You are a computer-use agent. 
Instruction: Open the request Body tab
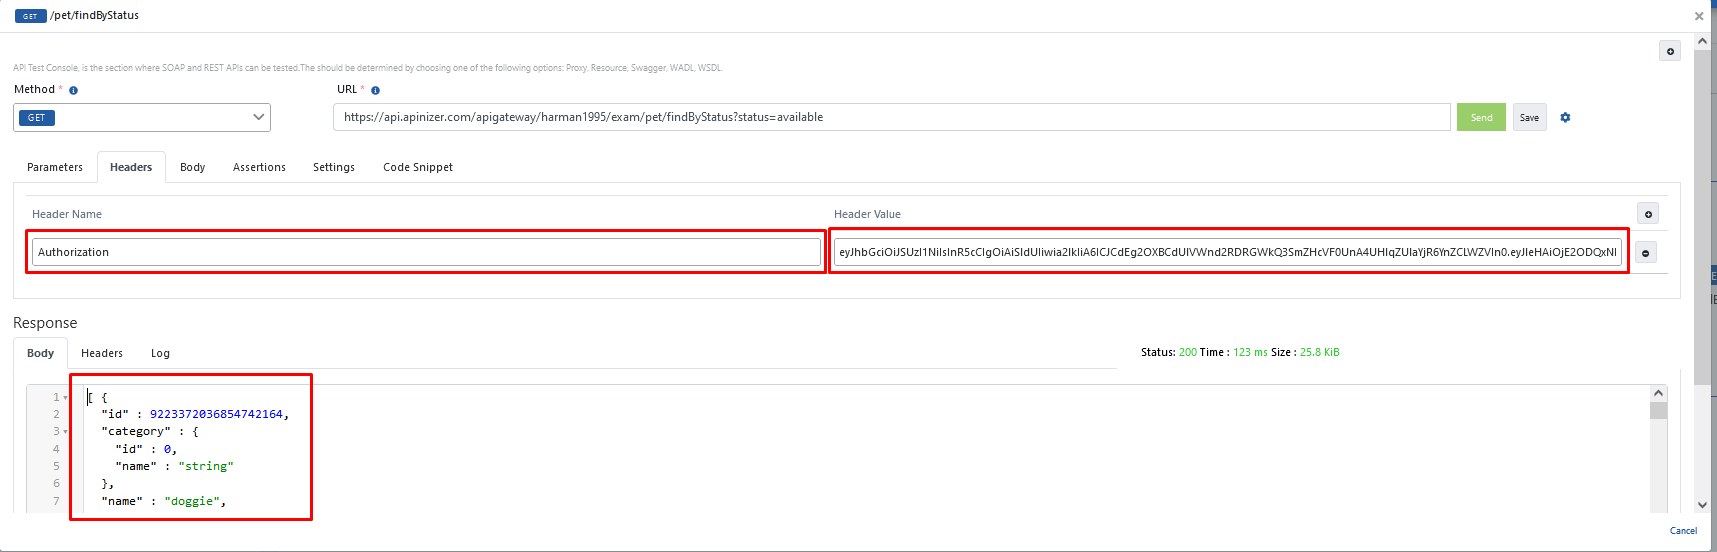point(192,167)
